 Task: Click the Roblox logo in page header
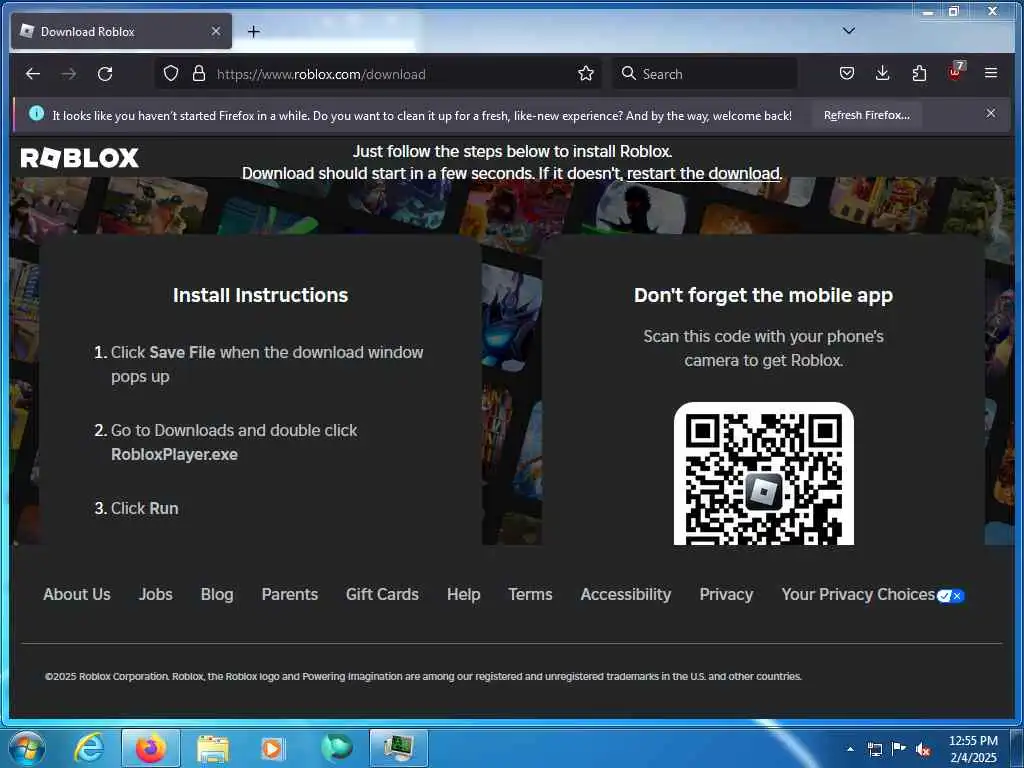point(80,157)
